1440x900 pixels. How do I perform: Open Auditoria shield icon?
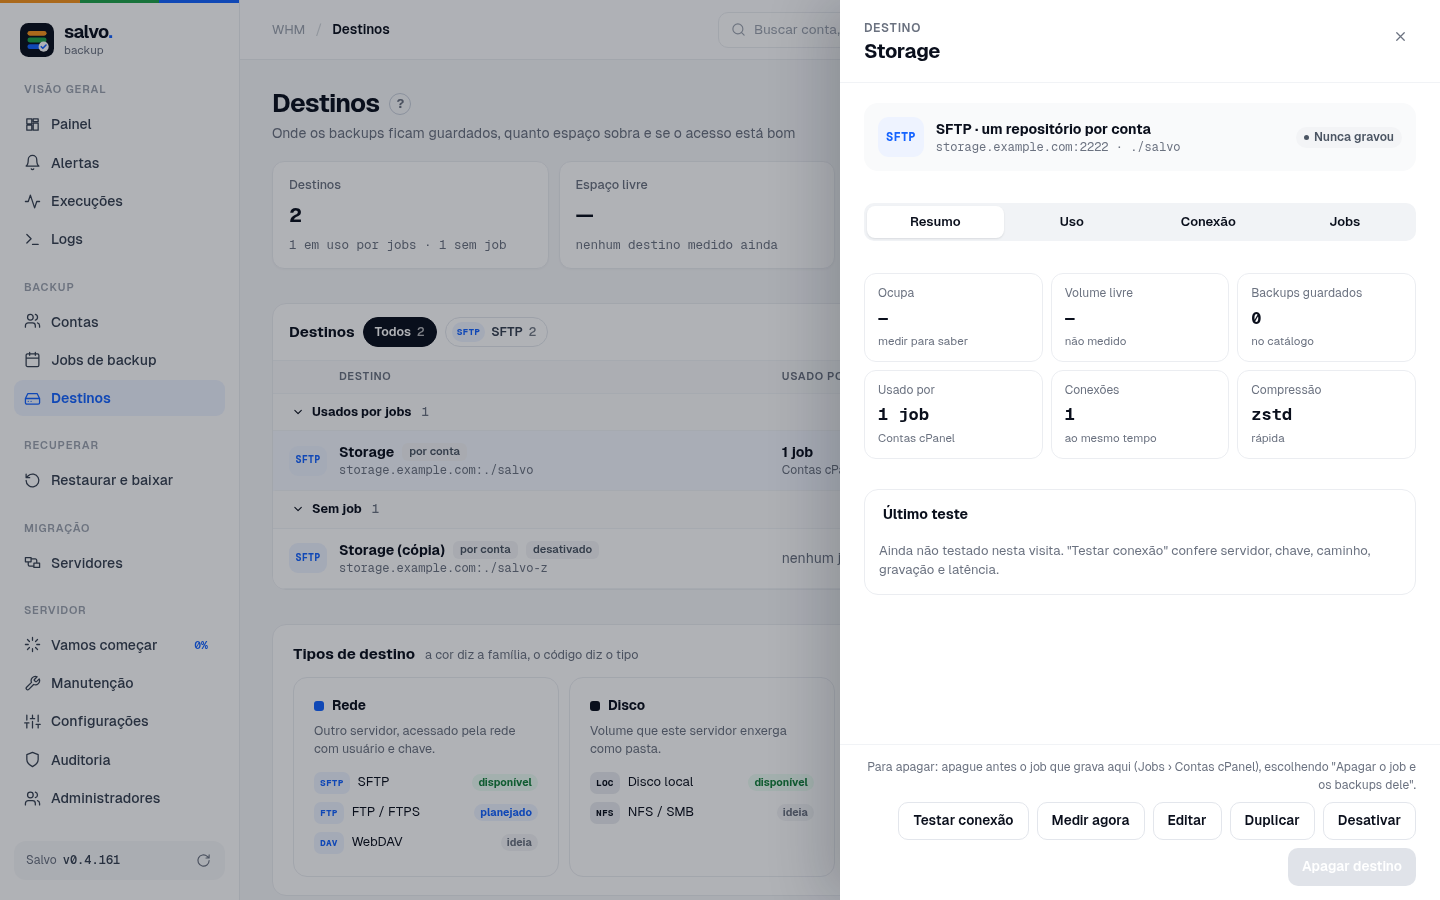click(33, 760)
